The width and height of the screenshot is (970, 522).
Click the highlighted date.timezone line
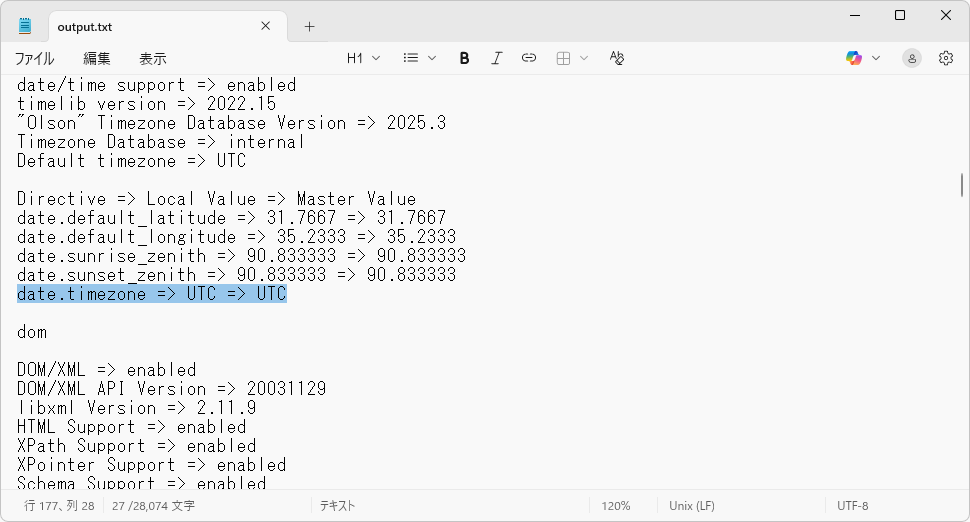152,294
